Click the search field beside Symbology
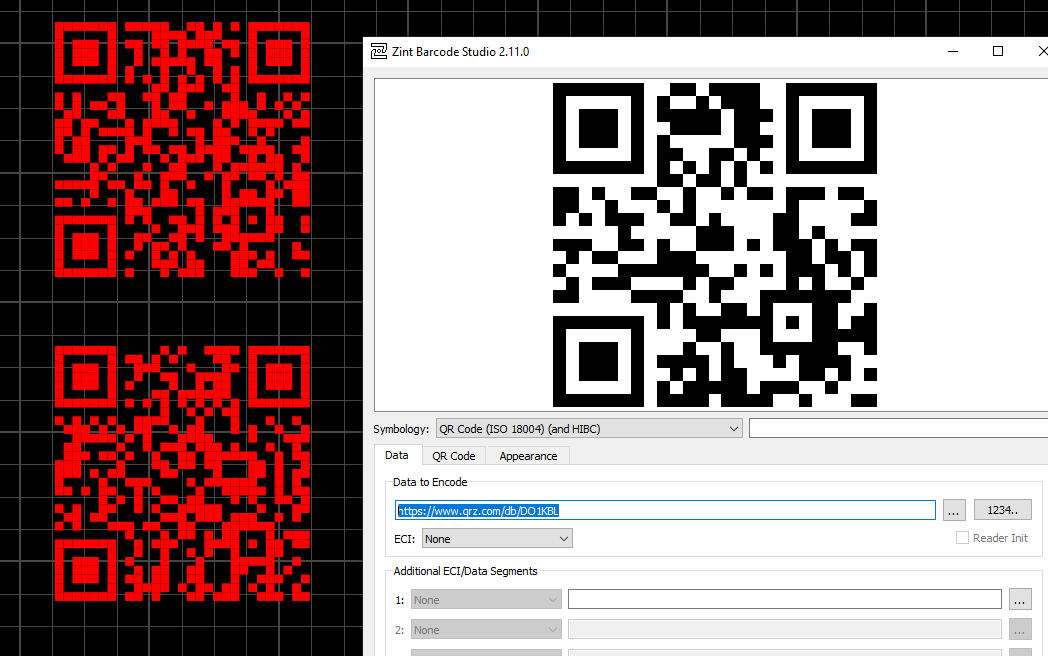This screenshot has height=656, width=1048. click(x=898, y=428)
